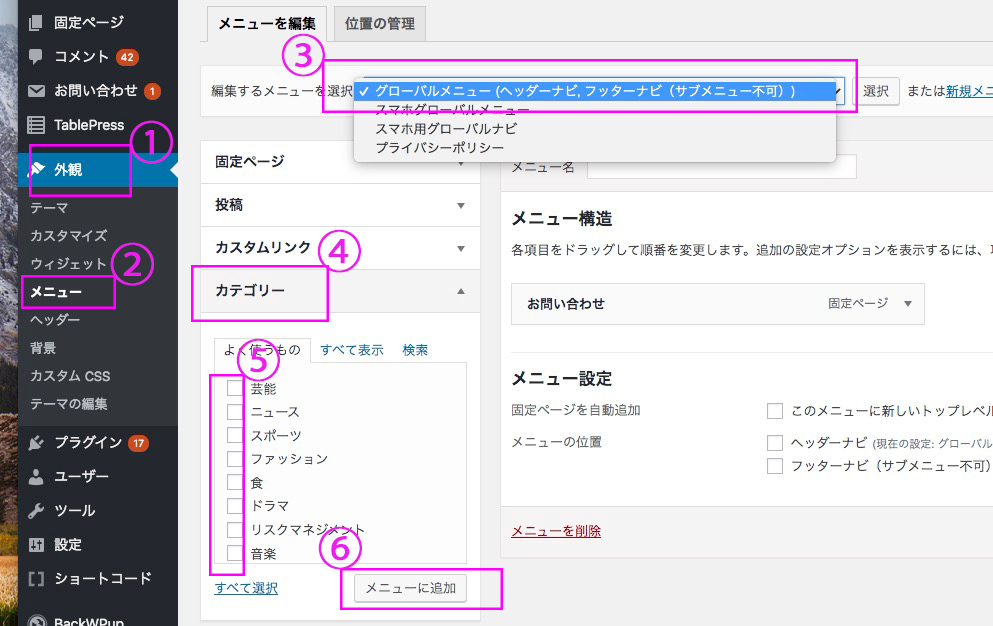Open カスタム CSS in the sidebar
993x626 pixels.
pos(70,376)
